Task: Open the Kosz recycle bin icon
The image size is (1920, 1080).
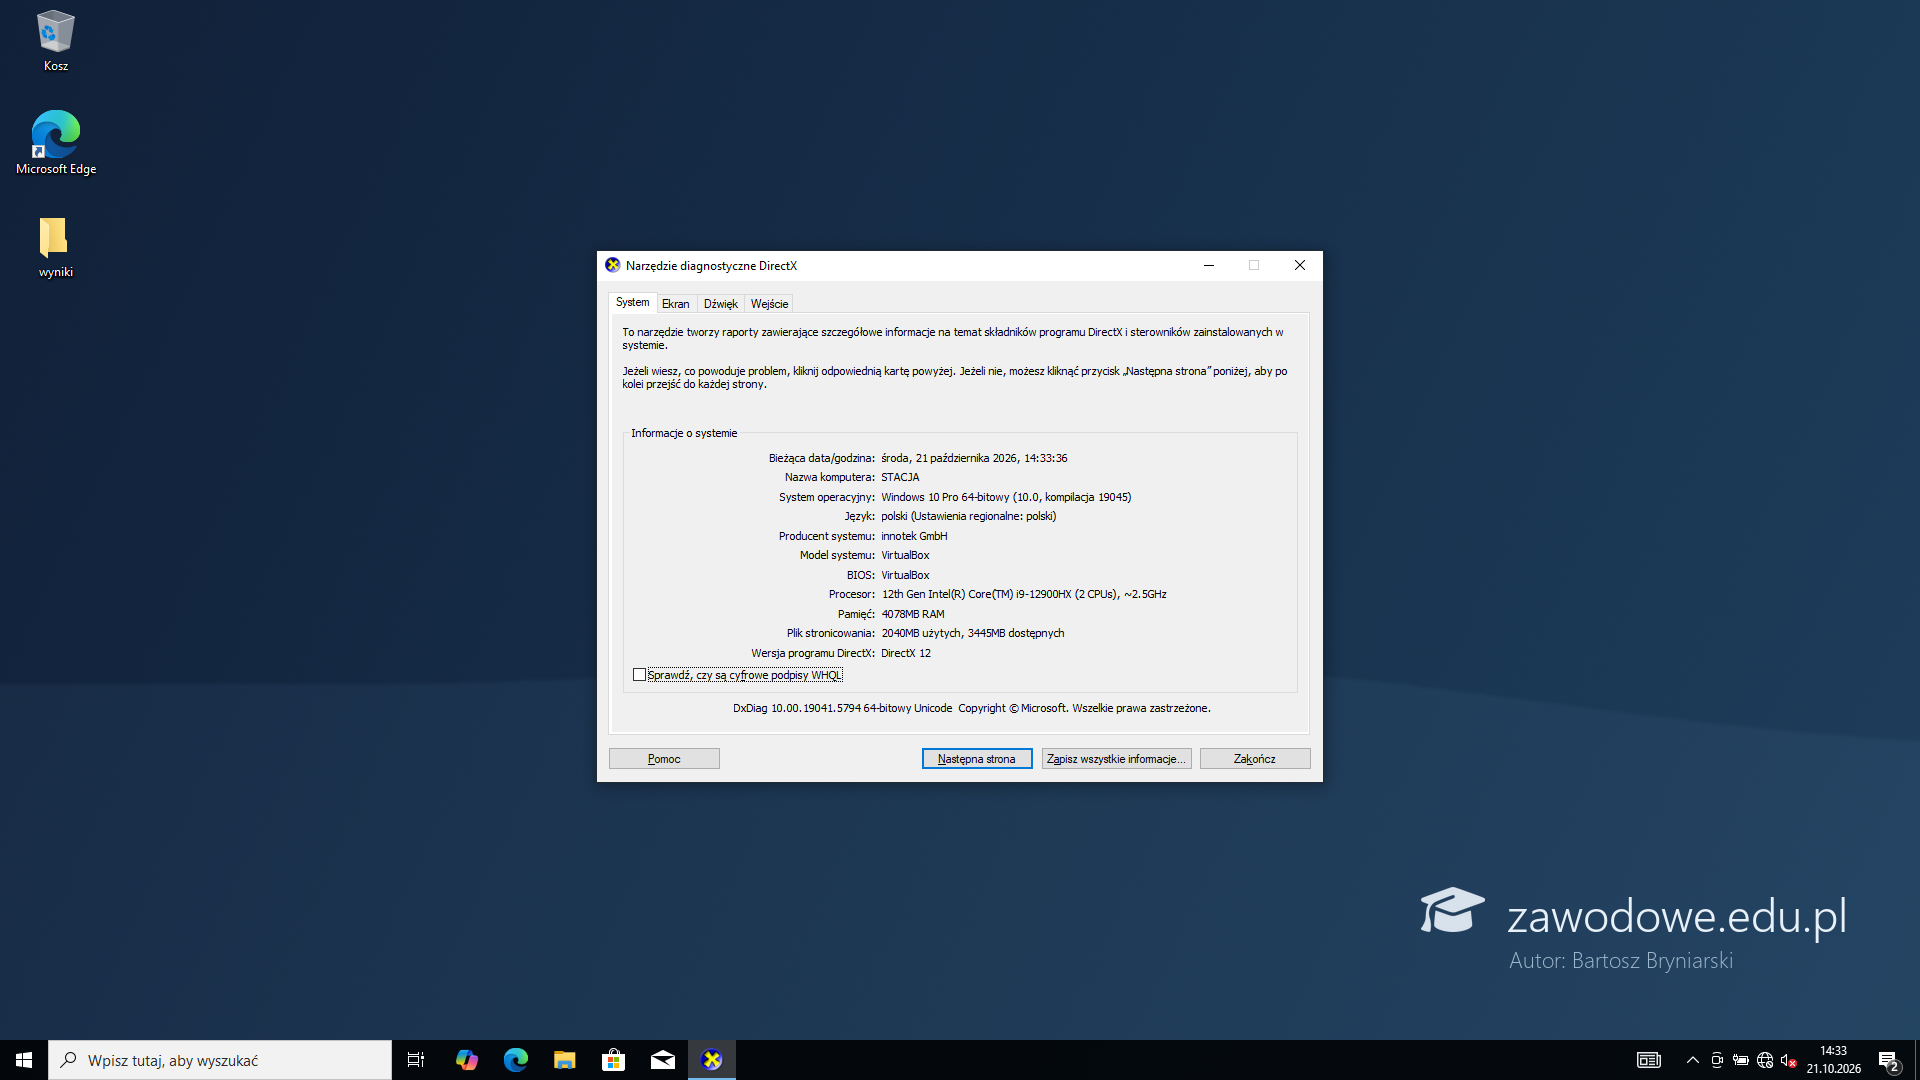Action: click(55, 41)
